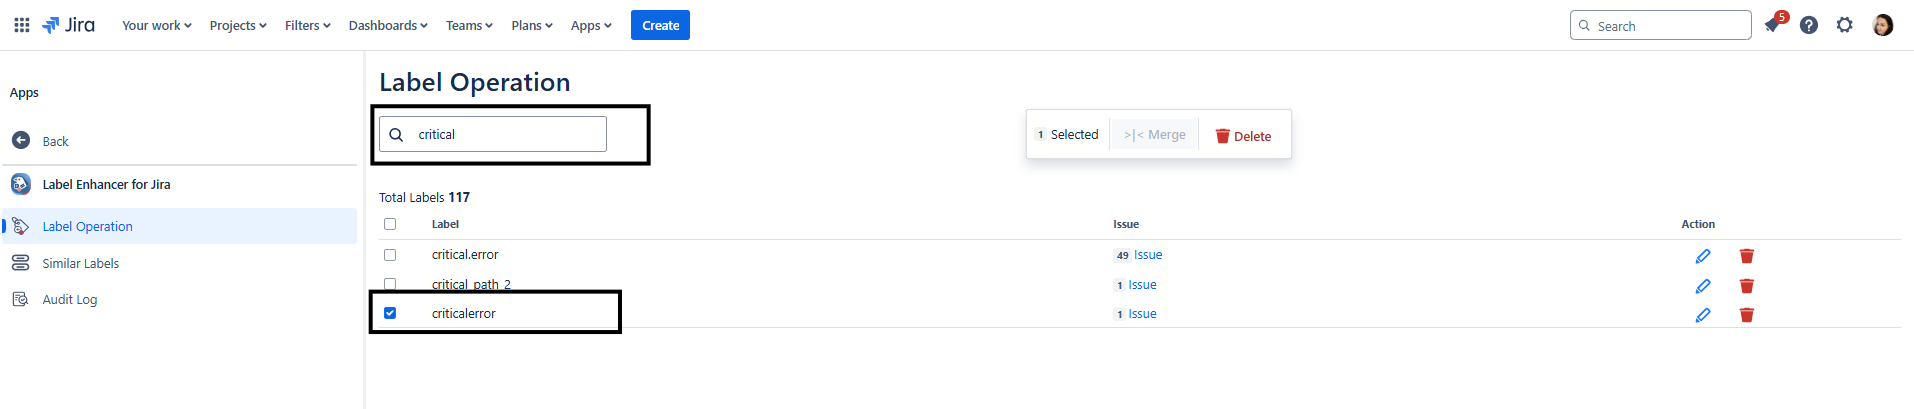Open notifications bell with 5 badge

(1773, 25)
